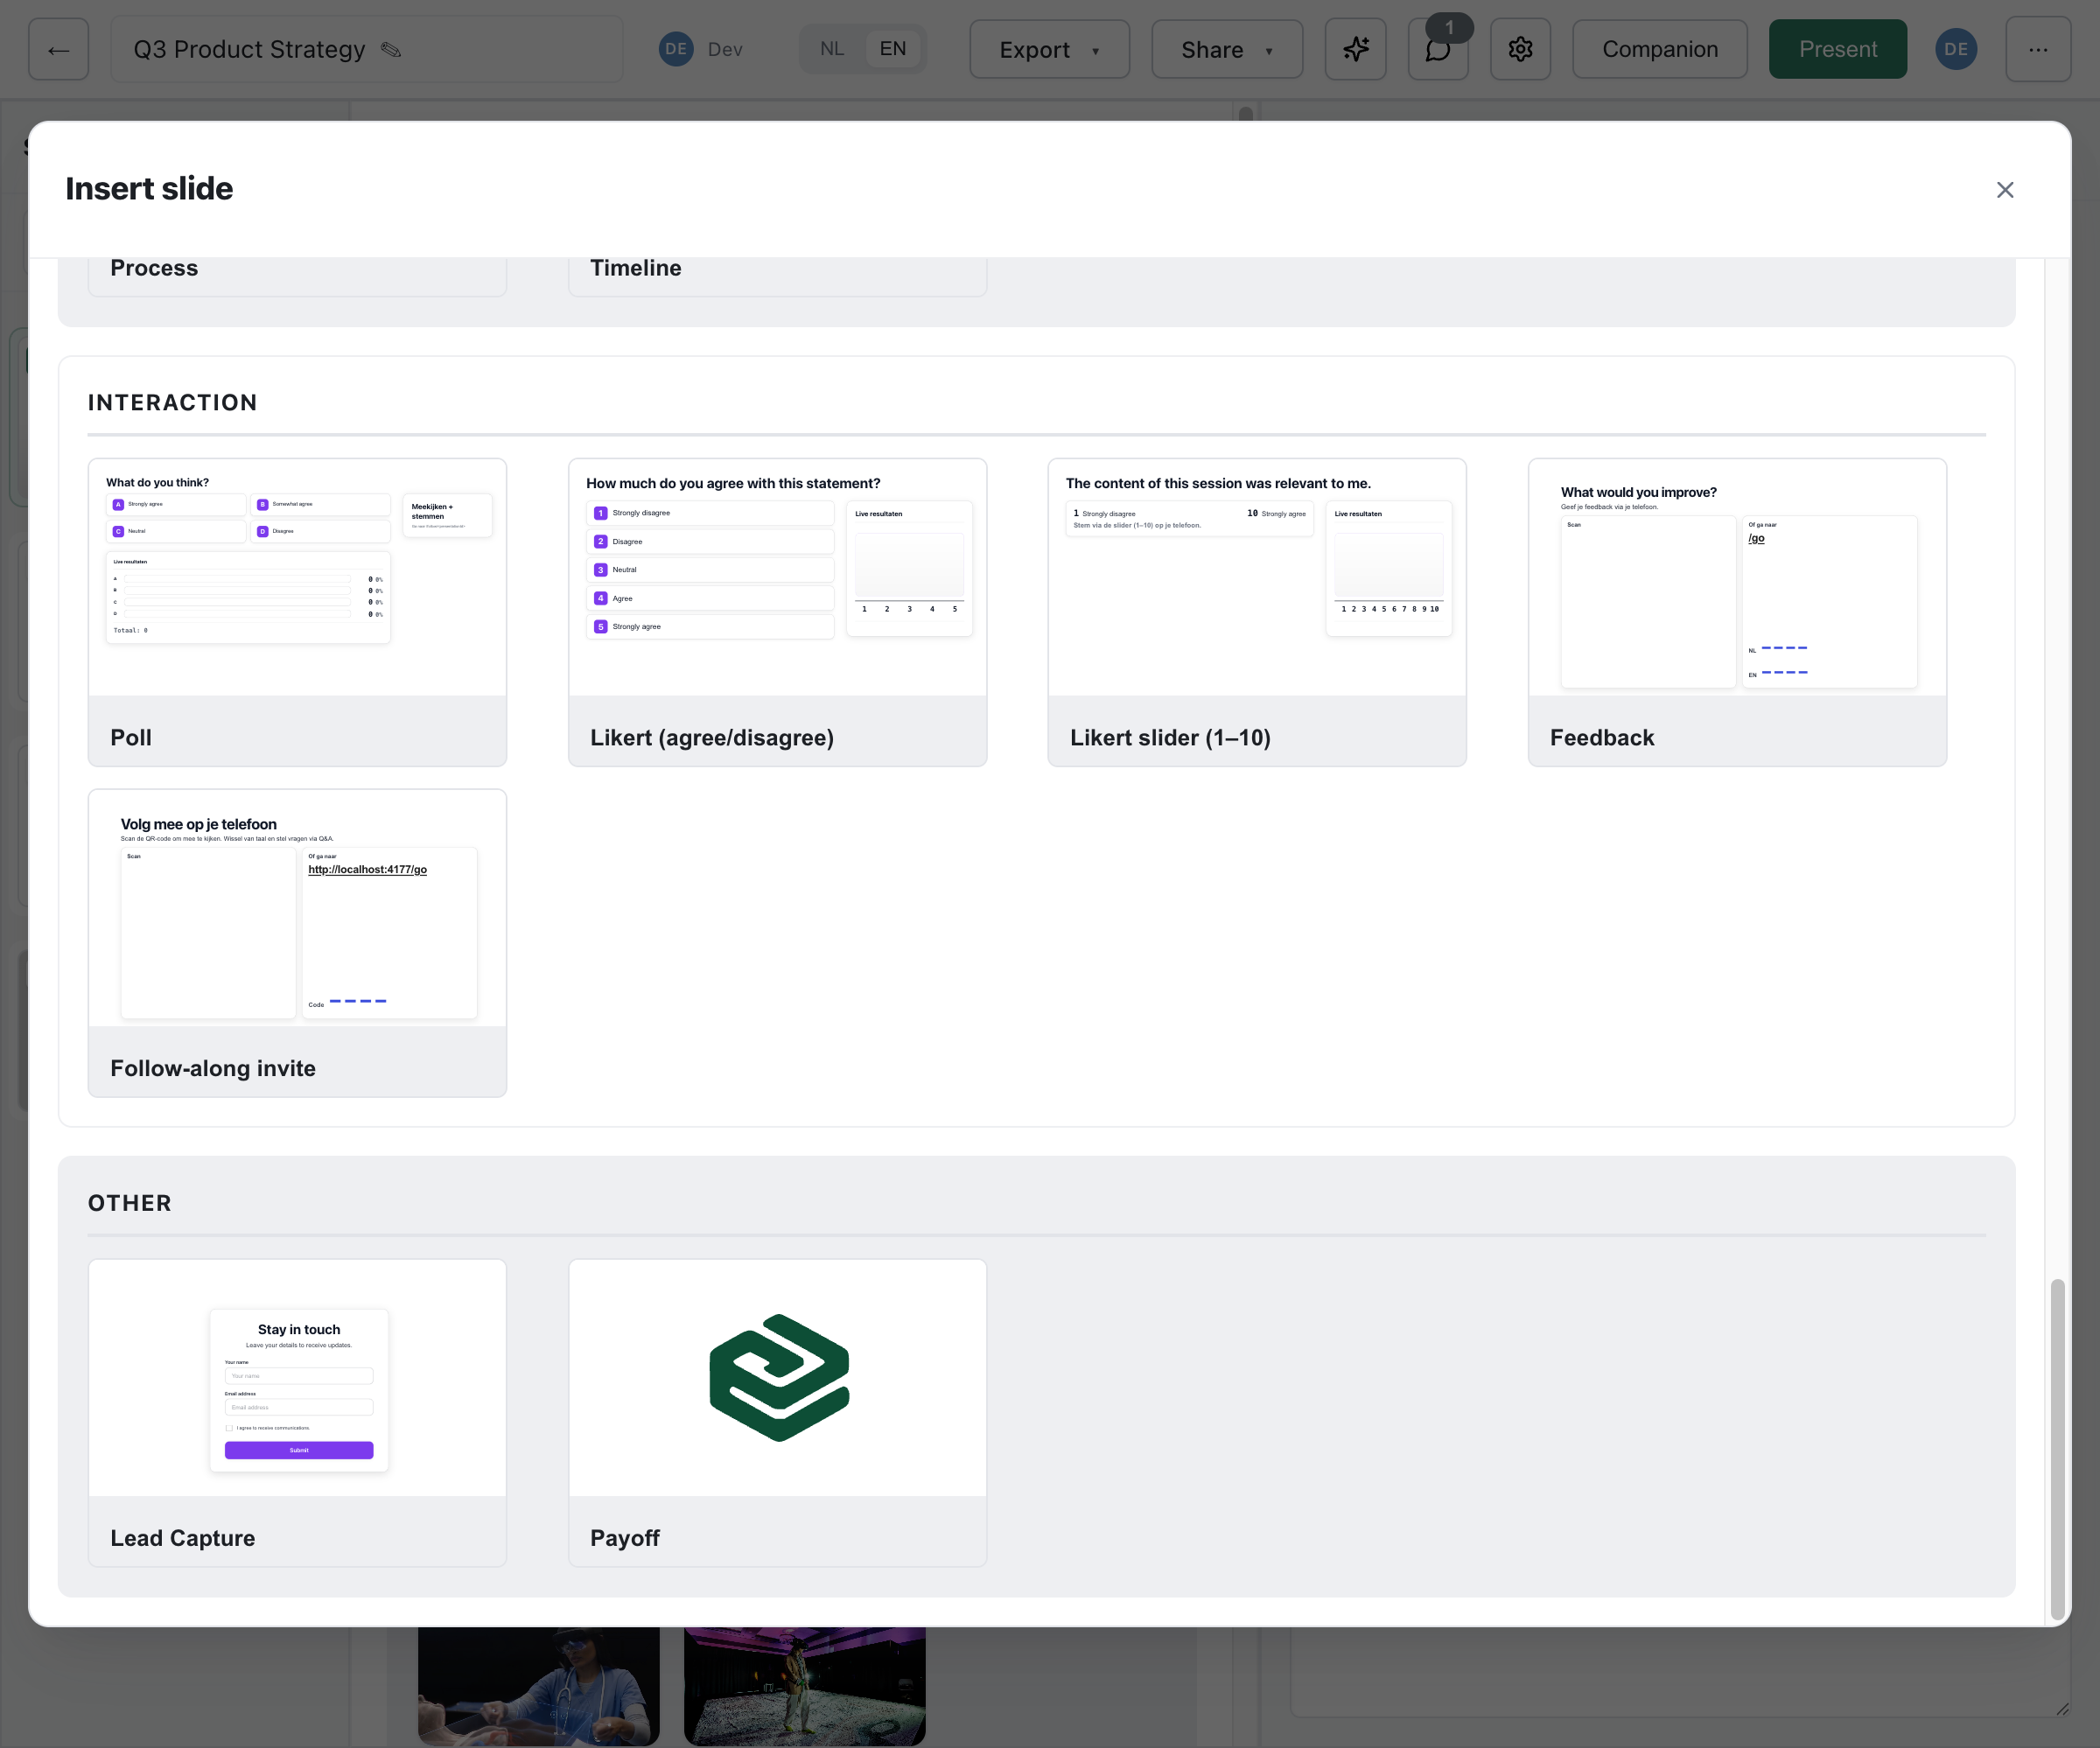The height and width of the screenshot is (1748, 2100).
Task: Choose the Likert (agree/disagree) template
Action: pyautogui.click(x=777, y=612)
